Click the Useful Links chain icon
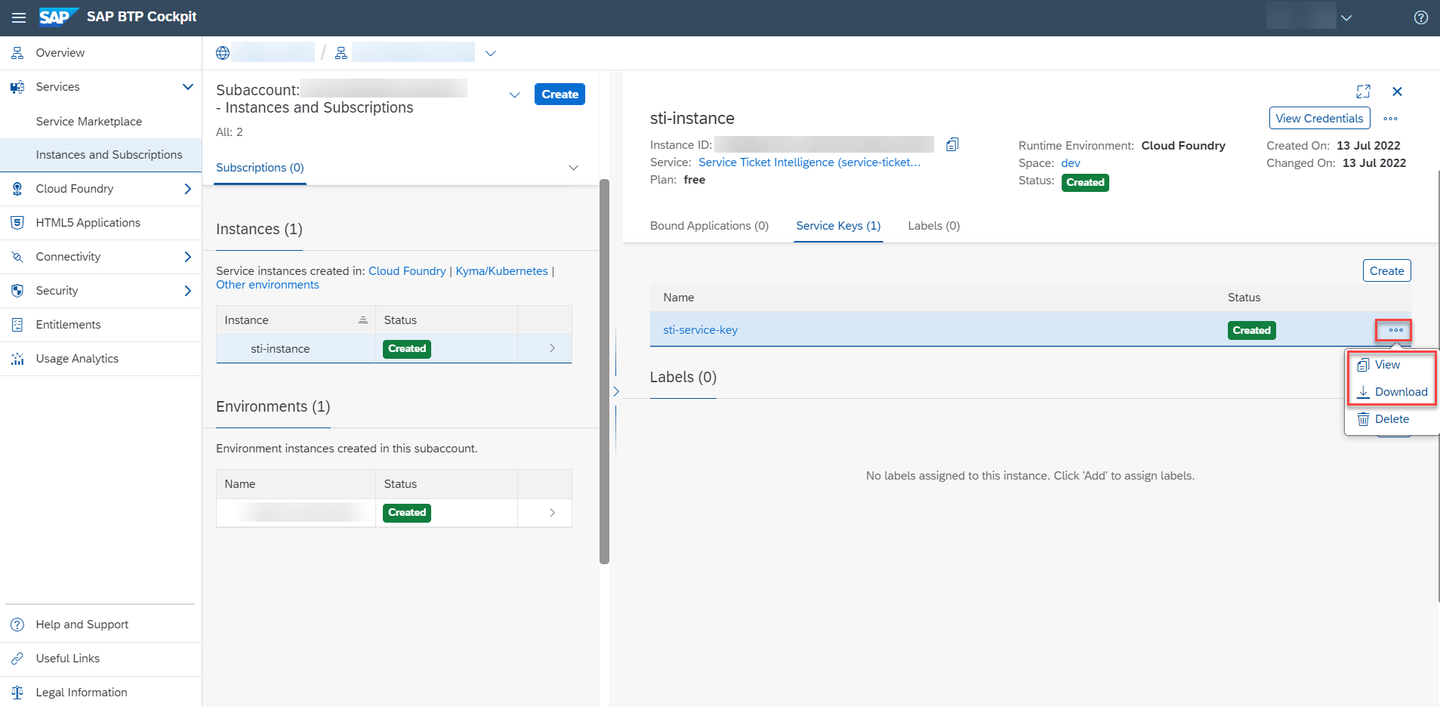Screen dimensions: 1440x707 (17, 659)
